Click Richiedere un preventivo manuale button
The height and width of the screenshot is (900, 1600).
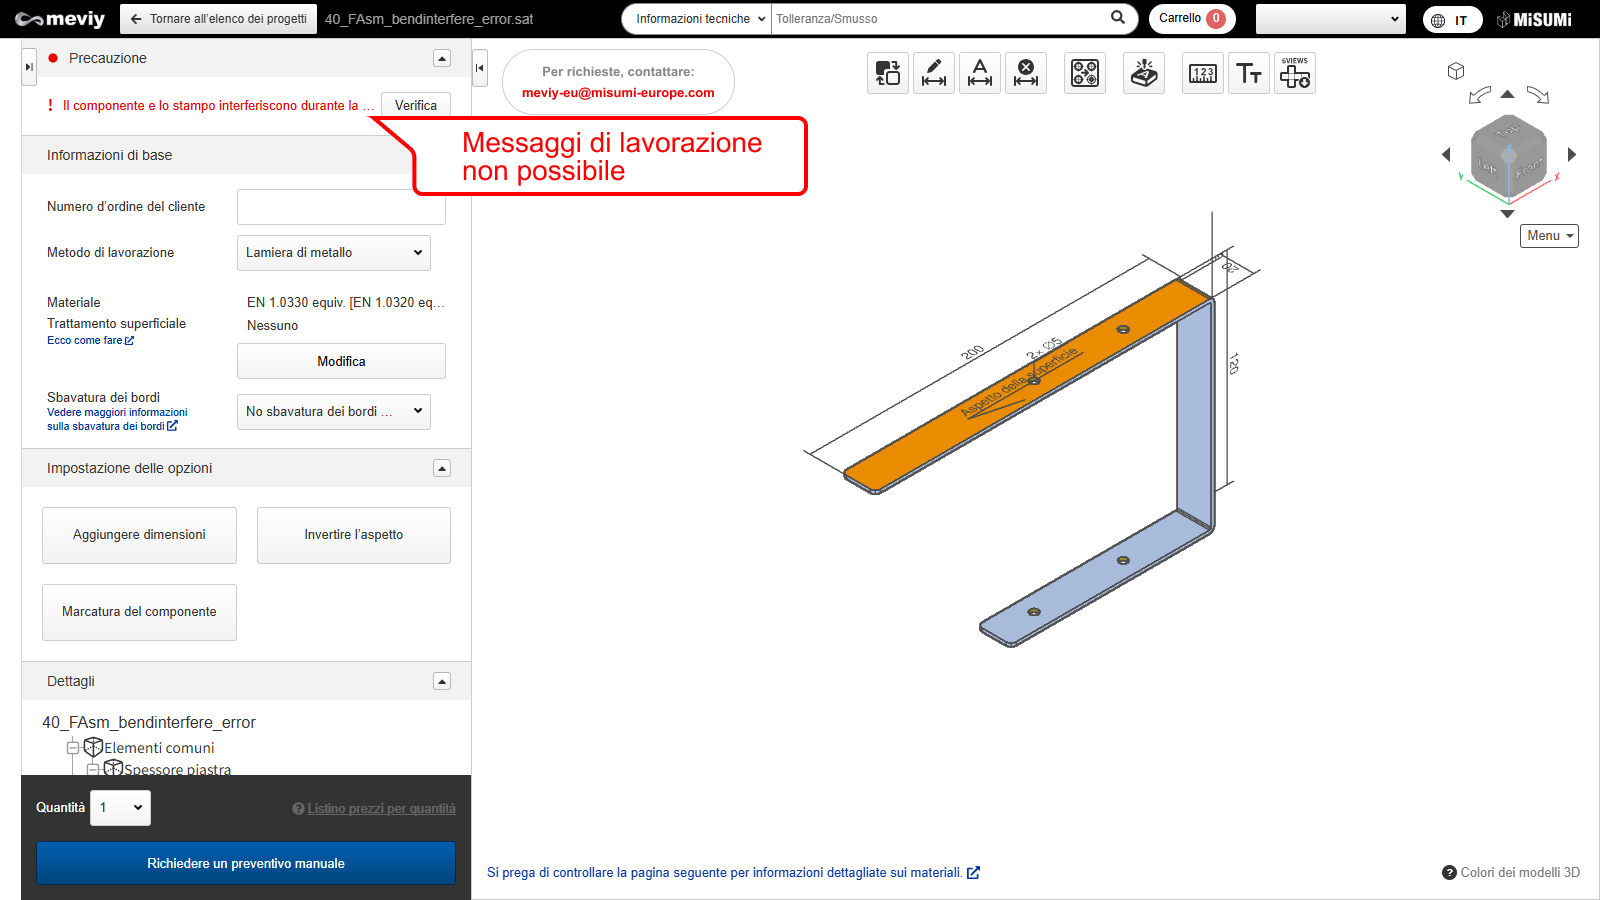tap(246, 863)
